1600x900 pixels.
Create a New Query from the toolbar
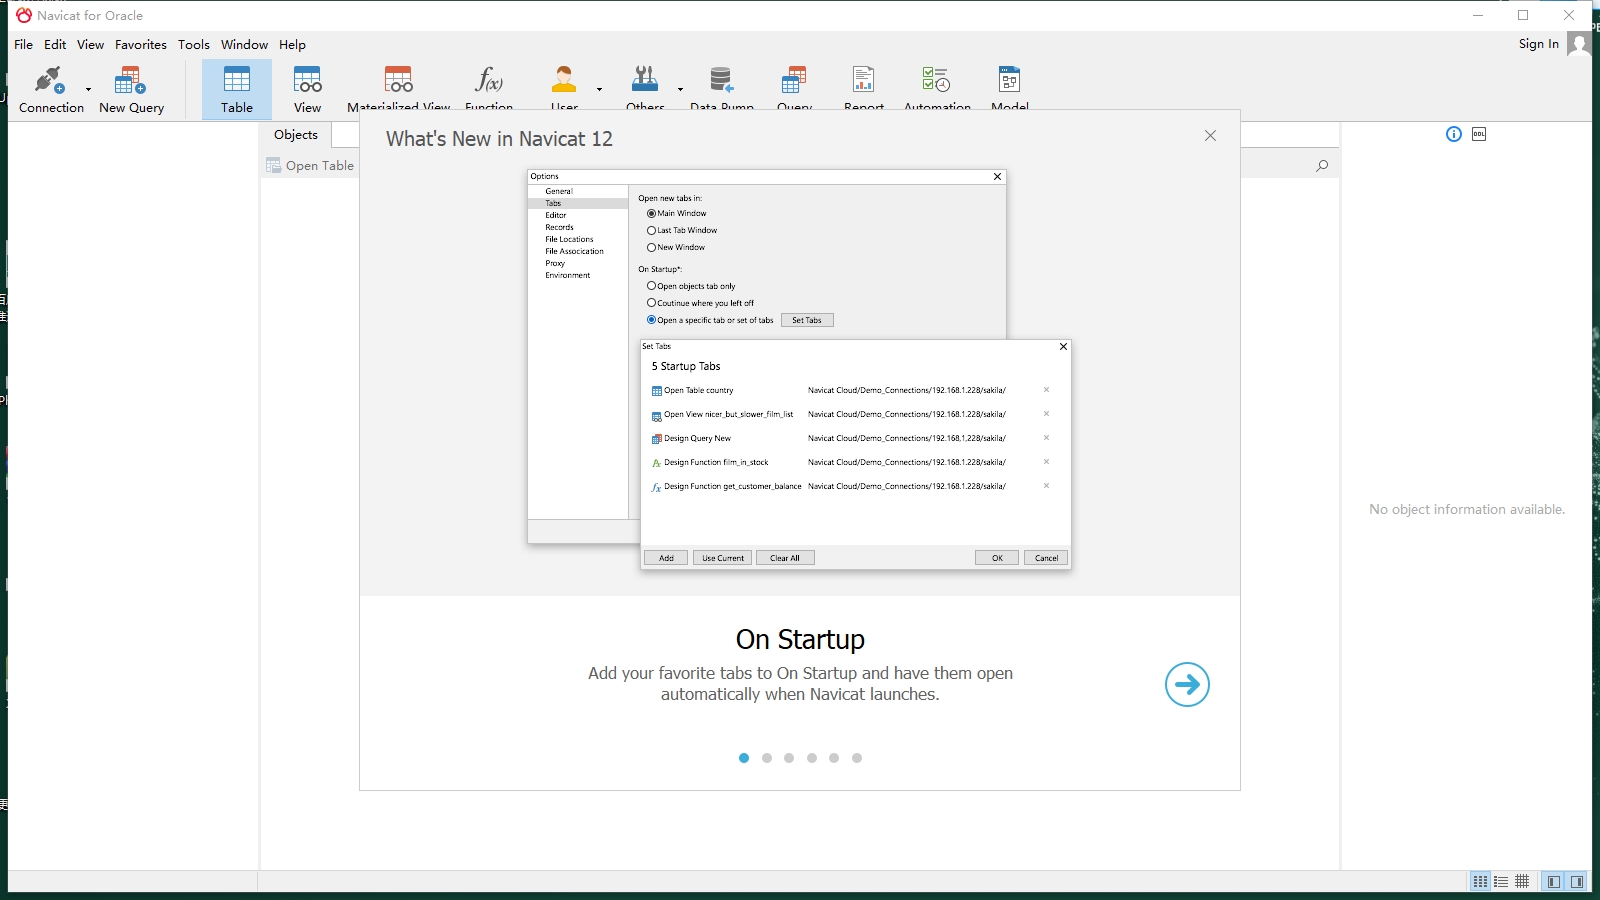pos(131,90)
